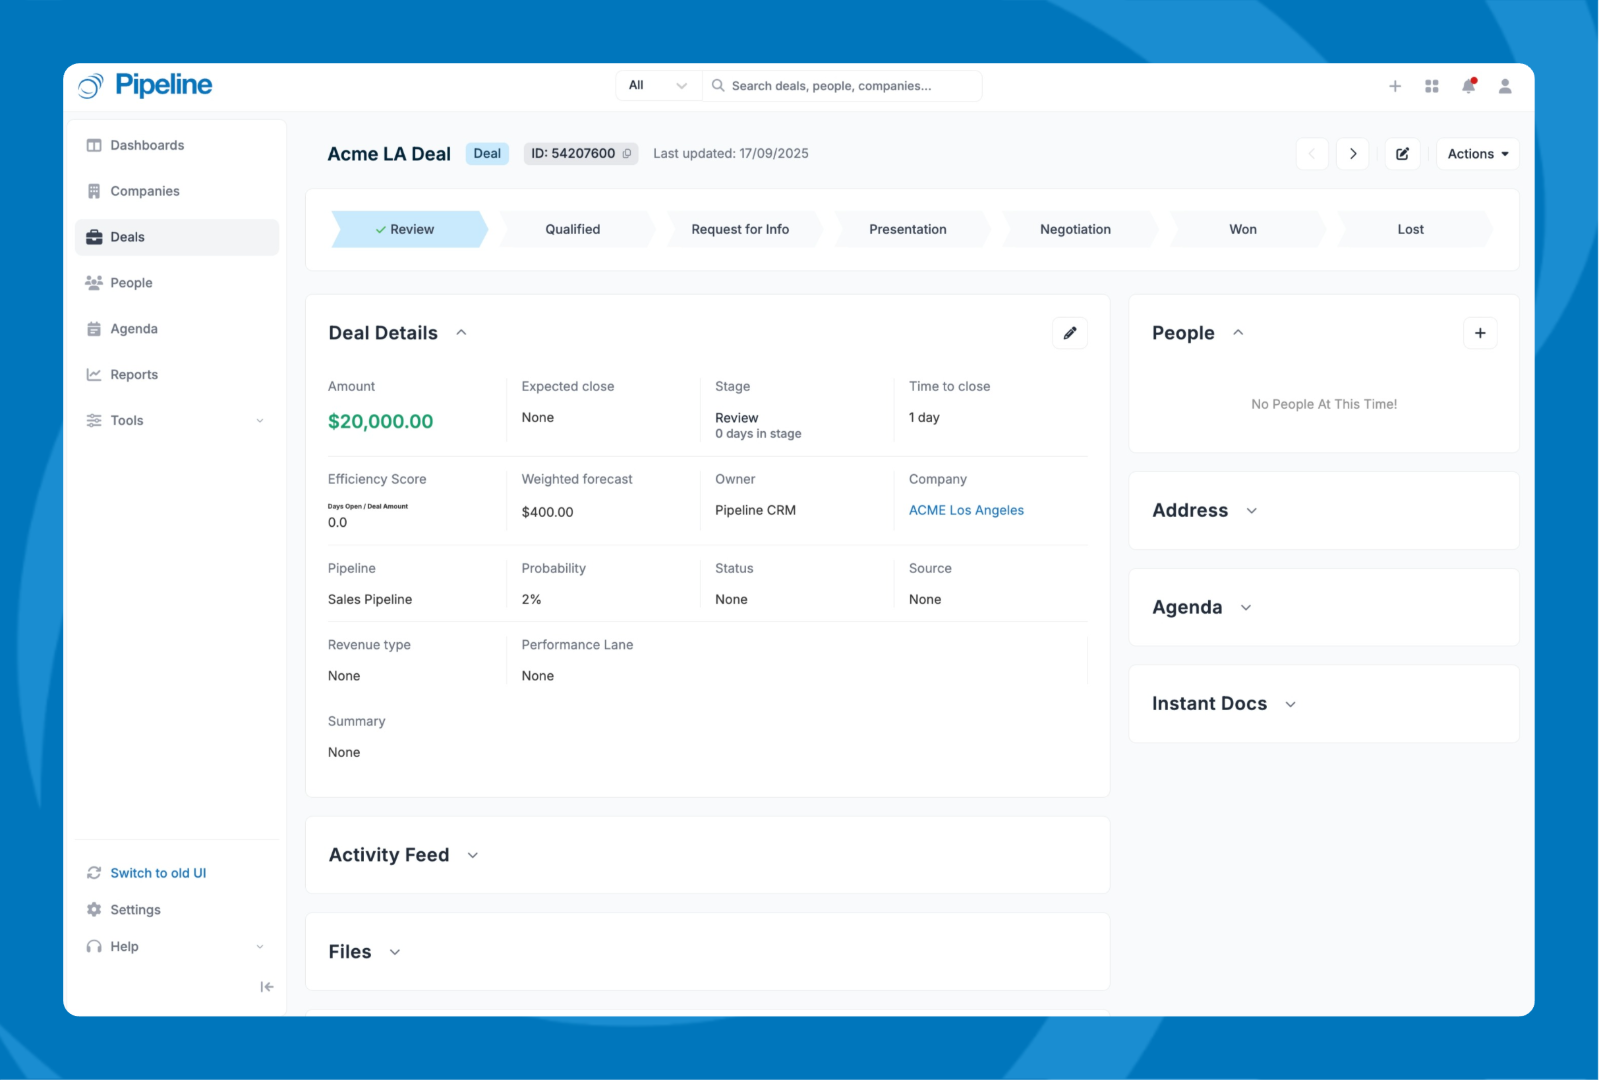The width and height of the screenshot is (1599, 1080).
Task: Open Companies in the sidebar
Action: pyautogui.click(x=145, y=191)
